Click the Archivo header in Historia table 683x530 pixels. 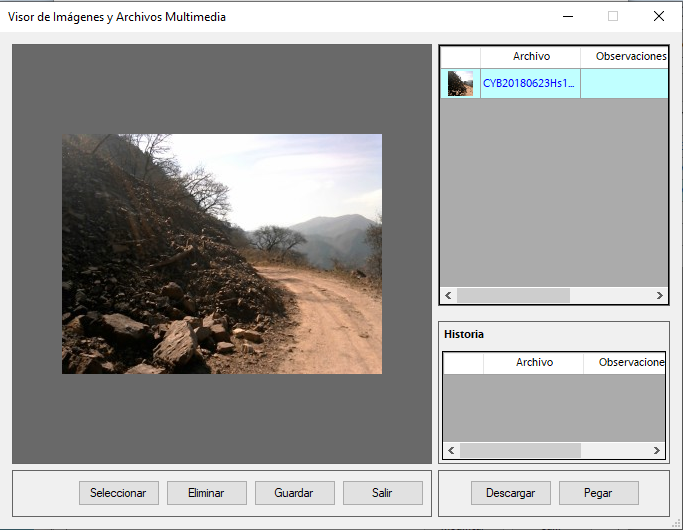click(534, 363)
